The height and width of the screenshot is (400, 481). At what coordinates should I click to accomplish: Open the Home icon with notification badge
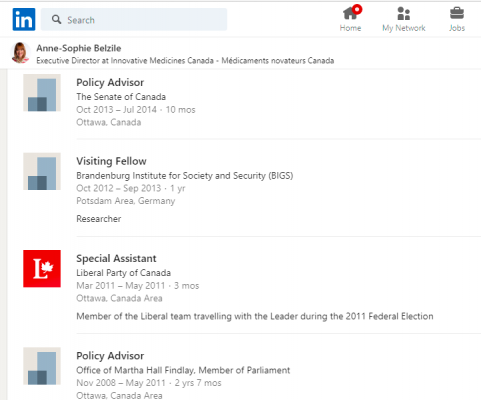[x=352, y=12]
